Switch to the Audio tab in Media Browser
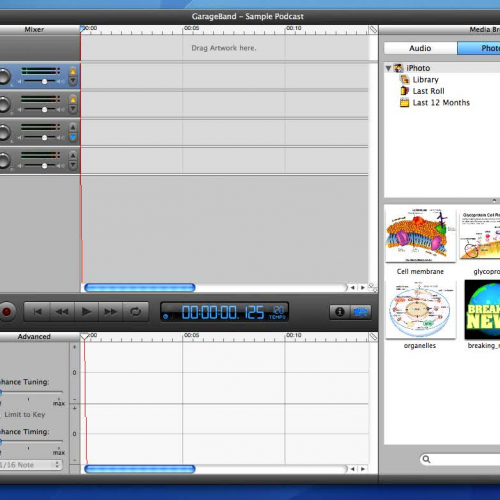Image resolution: width=500 pixels, height=500 pixels. tap(420, 48)
